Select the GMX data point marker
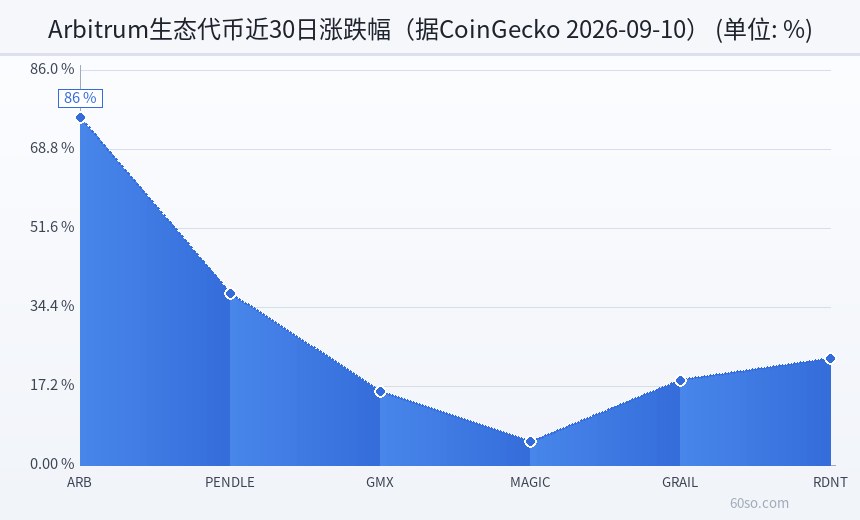 point(380,392)
